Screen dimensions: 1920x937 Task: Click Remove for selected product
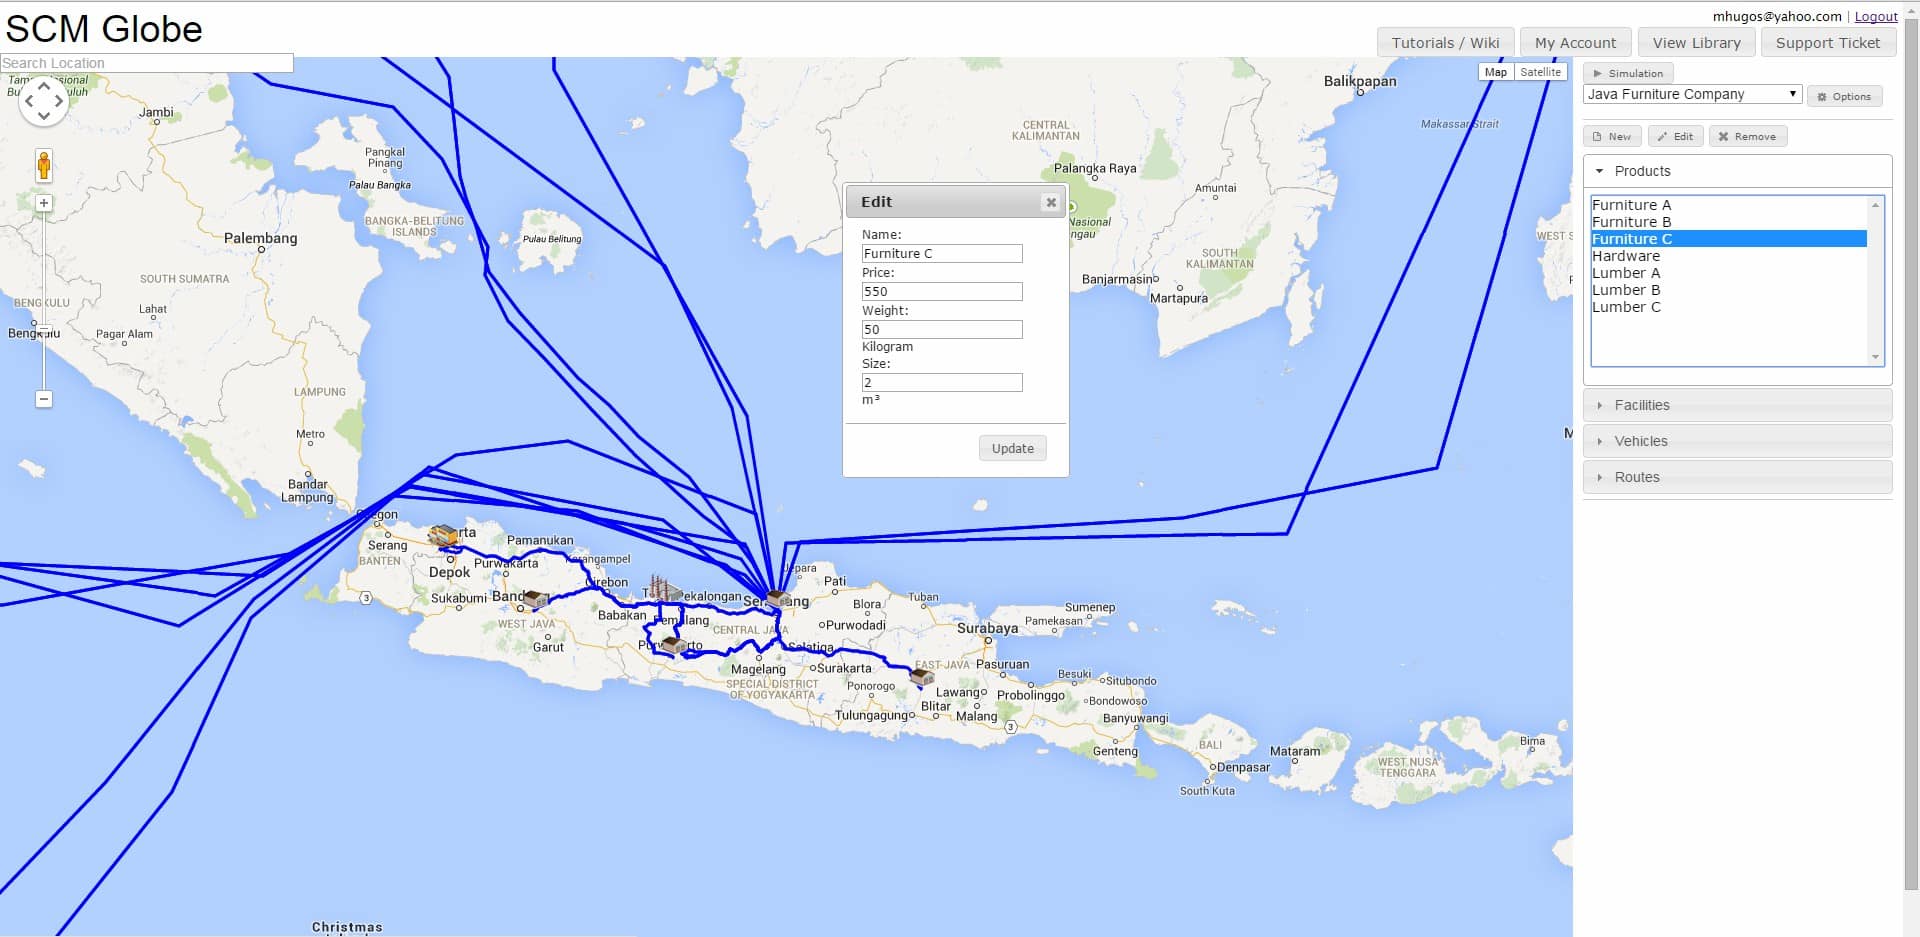coord(1748,137)
